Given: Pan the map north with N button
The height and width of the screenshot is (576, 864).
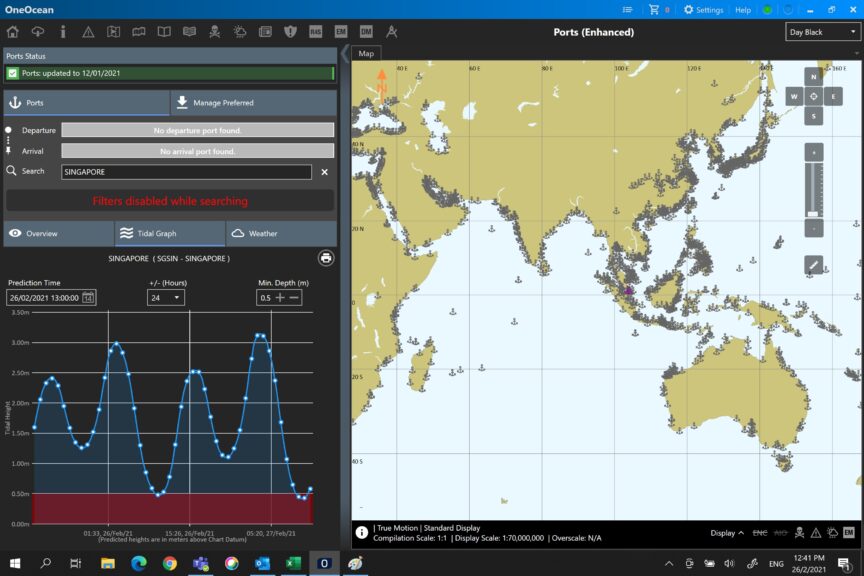Looking at the screenshot, I should tap(813, 77).
